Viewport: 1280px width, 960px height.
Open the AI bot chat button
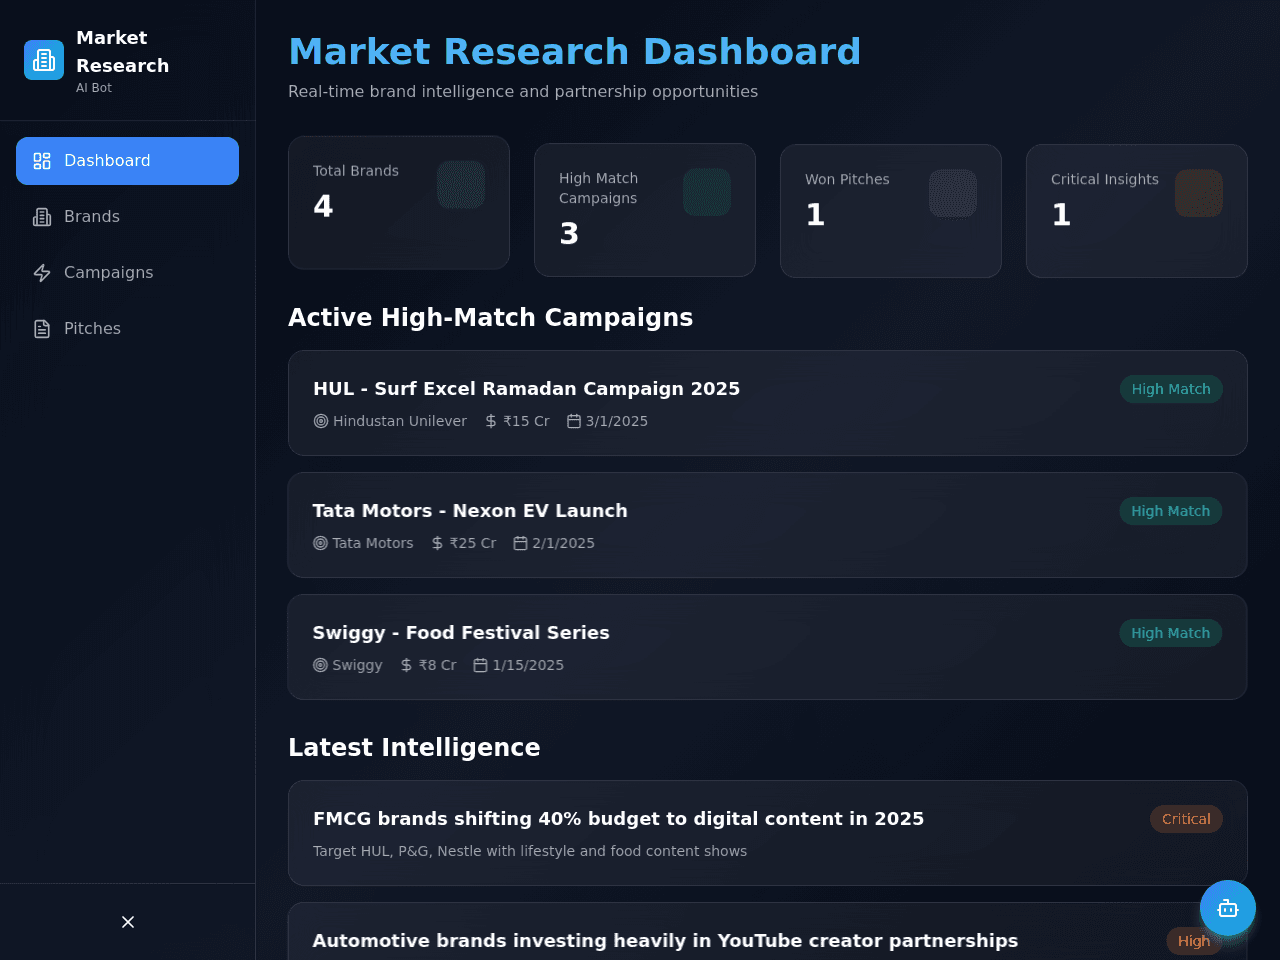(x=1228, y=908)
